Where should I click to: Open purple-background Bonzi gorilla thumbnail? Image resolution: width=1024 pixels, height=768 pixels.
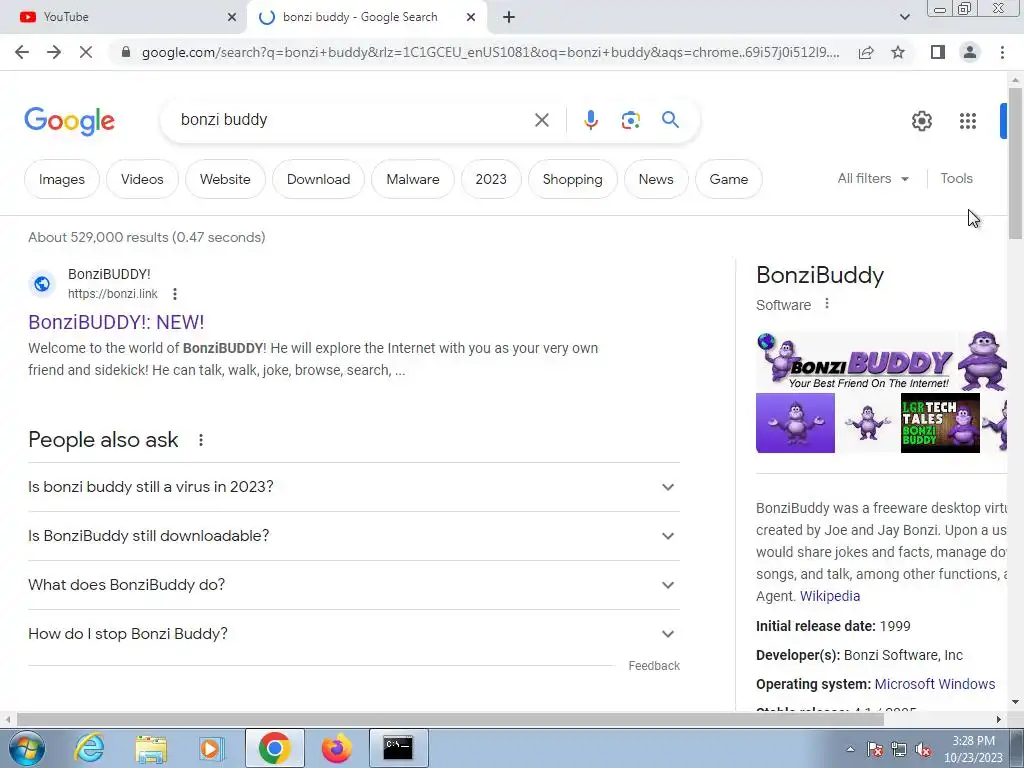(x=795, y=423)
